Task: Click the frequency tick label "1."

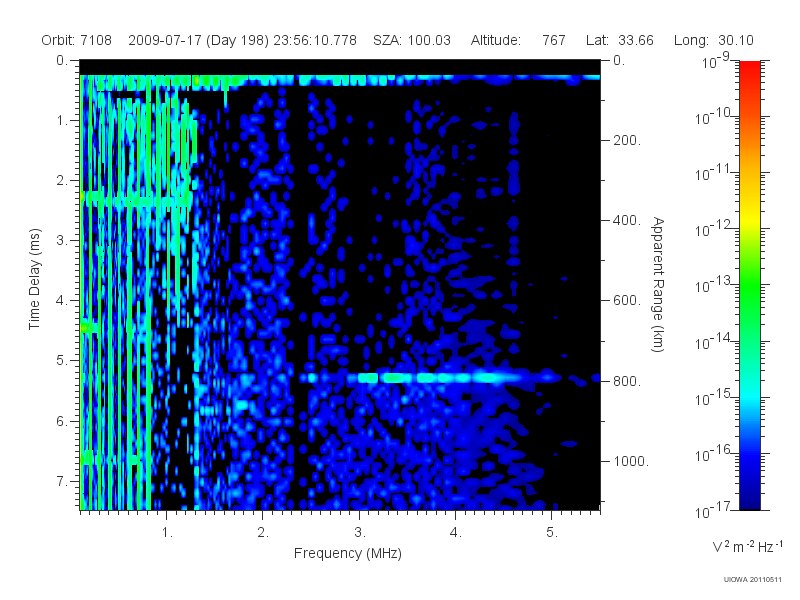Action: pyautogui.click(x=167, y=533)
